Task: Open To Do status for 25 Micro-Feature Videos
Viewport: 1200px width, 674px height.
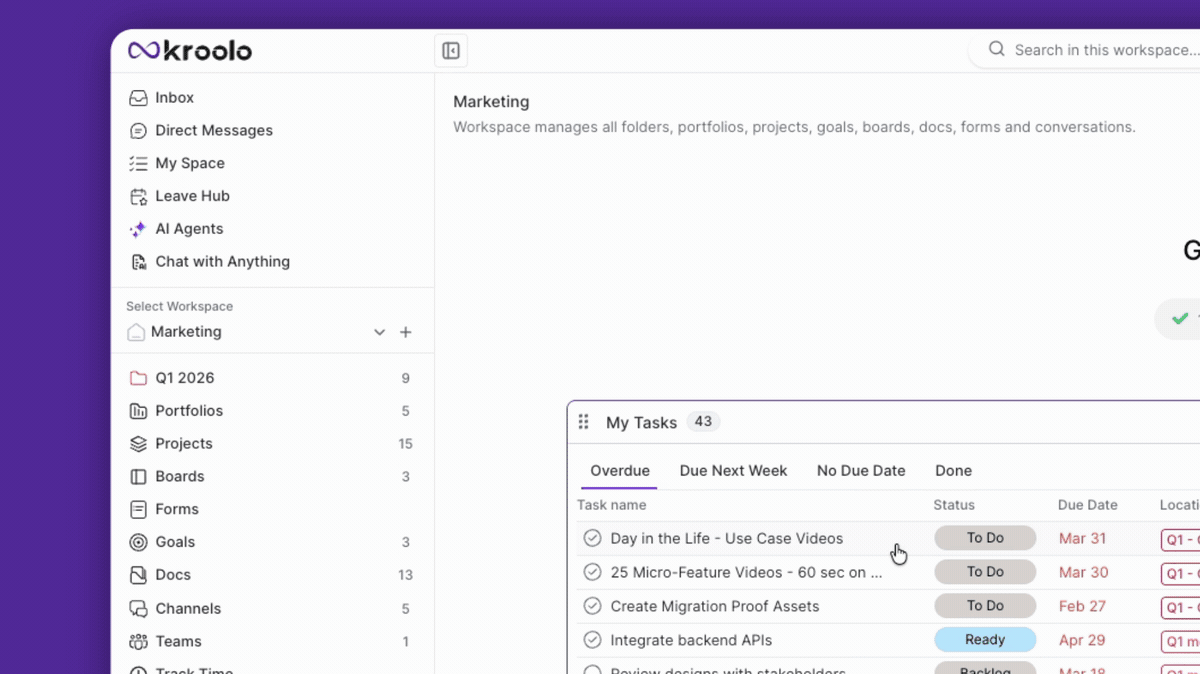Action: 985,572
